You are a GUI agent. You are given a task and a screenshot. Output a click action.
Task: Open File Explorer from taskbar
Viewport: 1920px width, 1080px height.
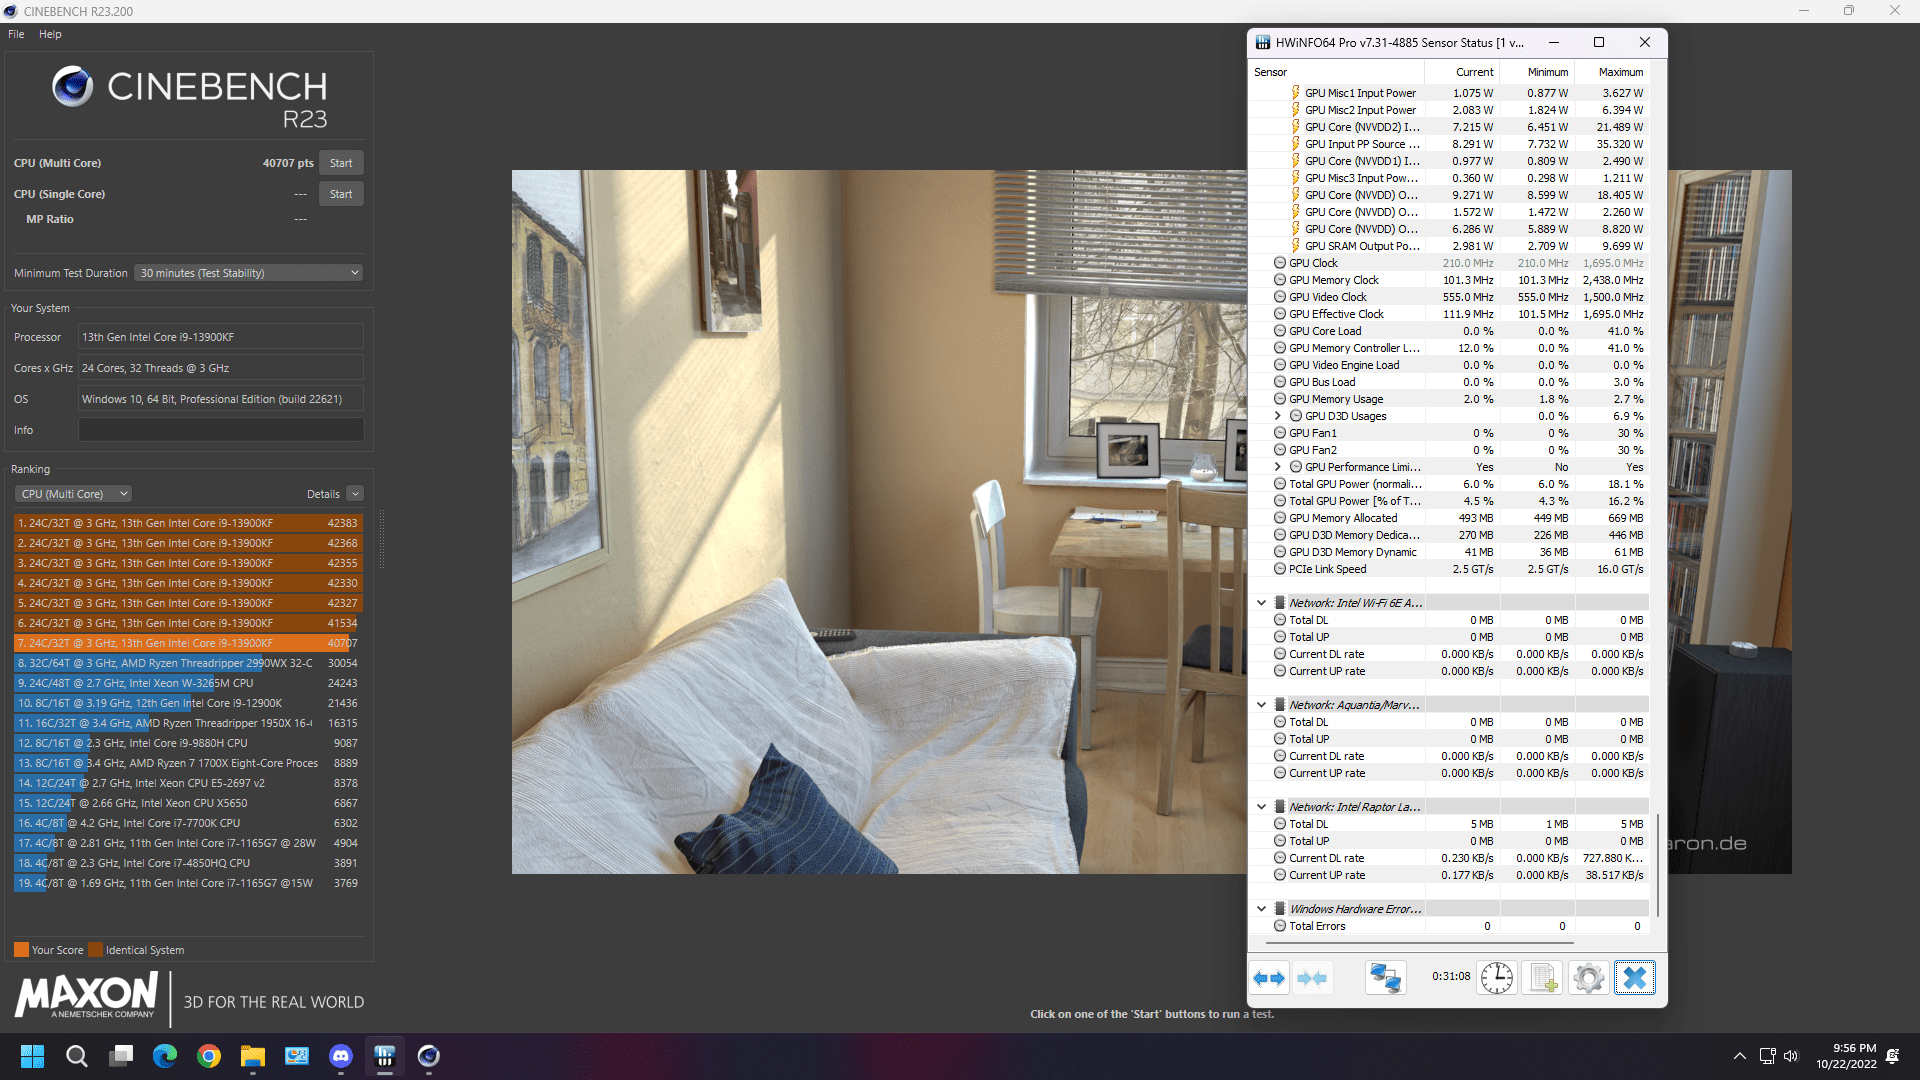point(253,1056)
